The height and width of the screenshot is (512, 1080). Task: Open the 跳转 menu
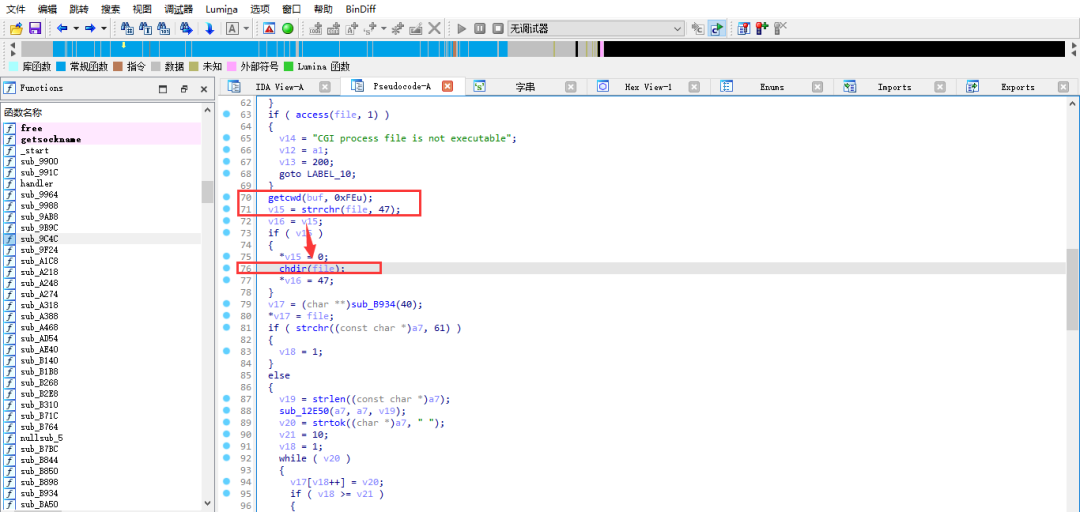(x=79, y=9)
